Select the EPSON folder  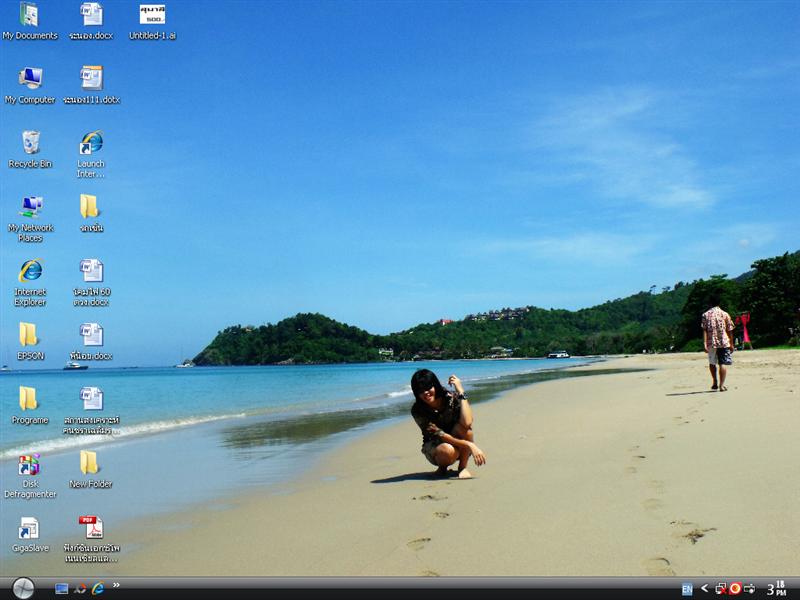[29, 335]
